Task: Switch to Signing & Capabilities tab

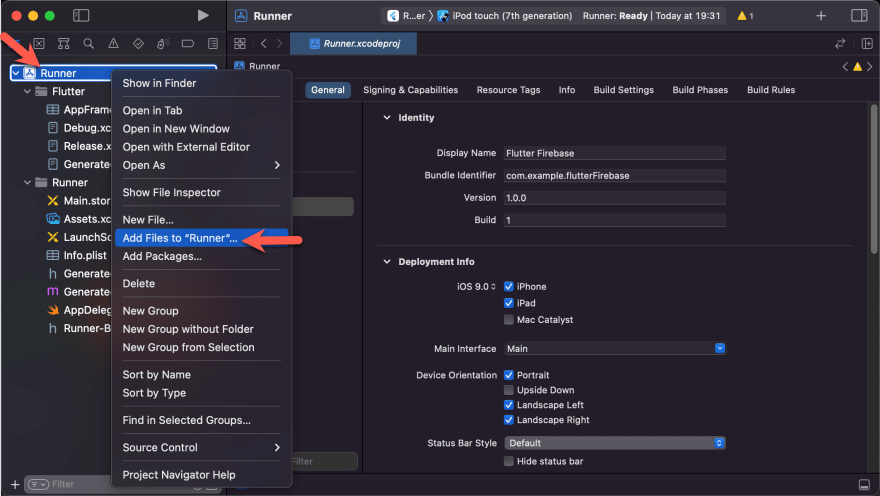Action: click(410, 90)
